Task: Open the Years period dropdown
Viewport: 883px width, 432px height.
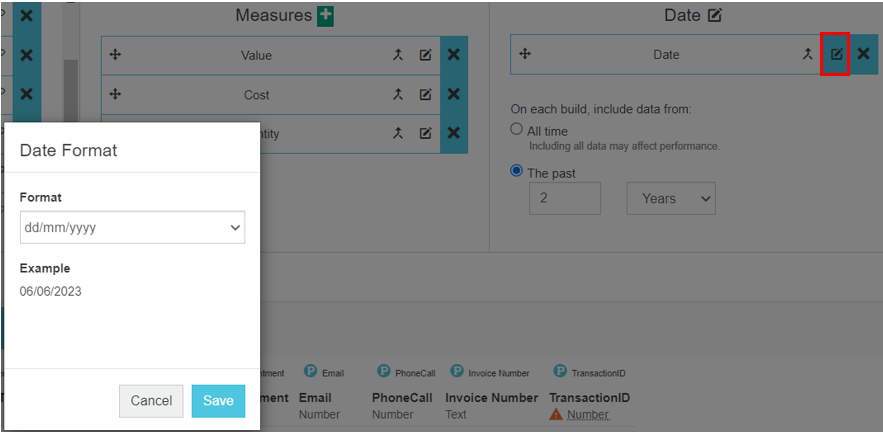Action: [x=671, y=198]
